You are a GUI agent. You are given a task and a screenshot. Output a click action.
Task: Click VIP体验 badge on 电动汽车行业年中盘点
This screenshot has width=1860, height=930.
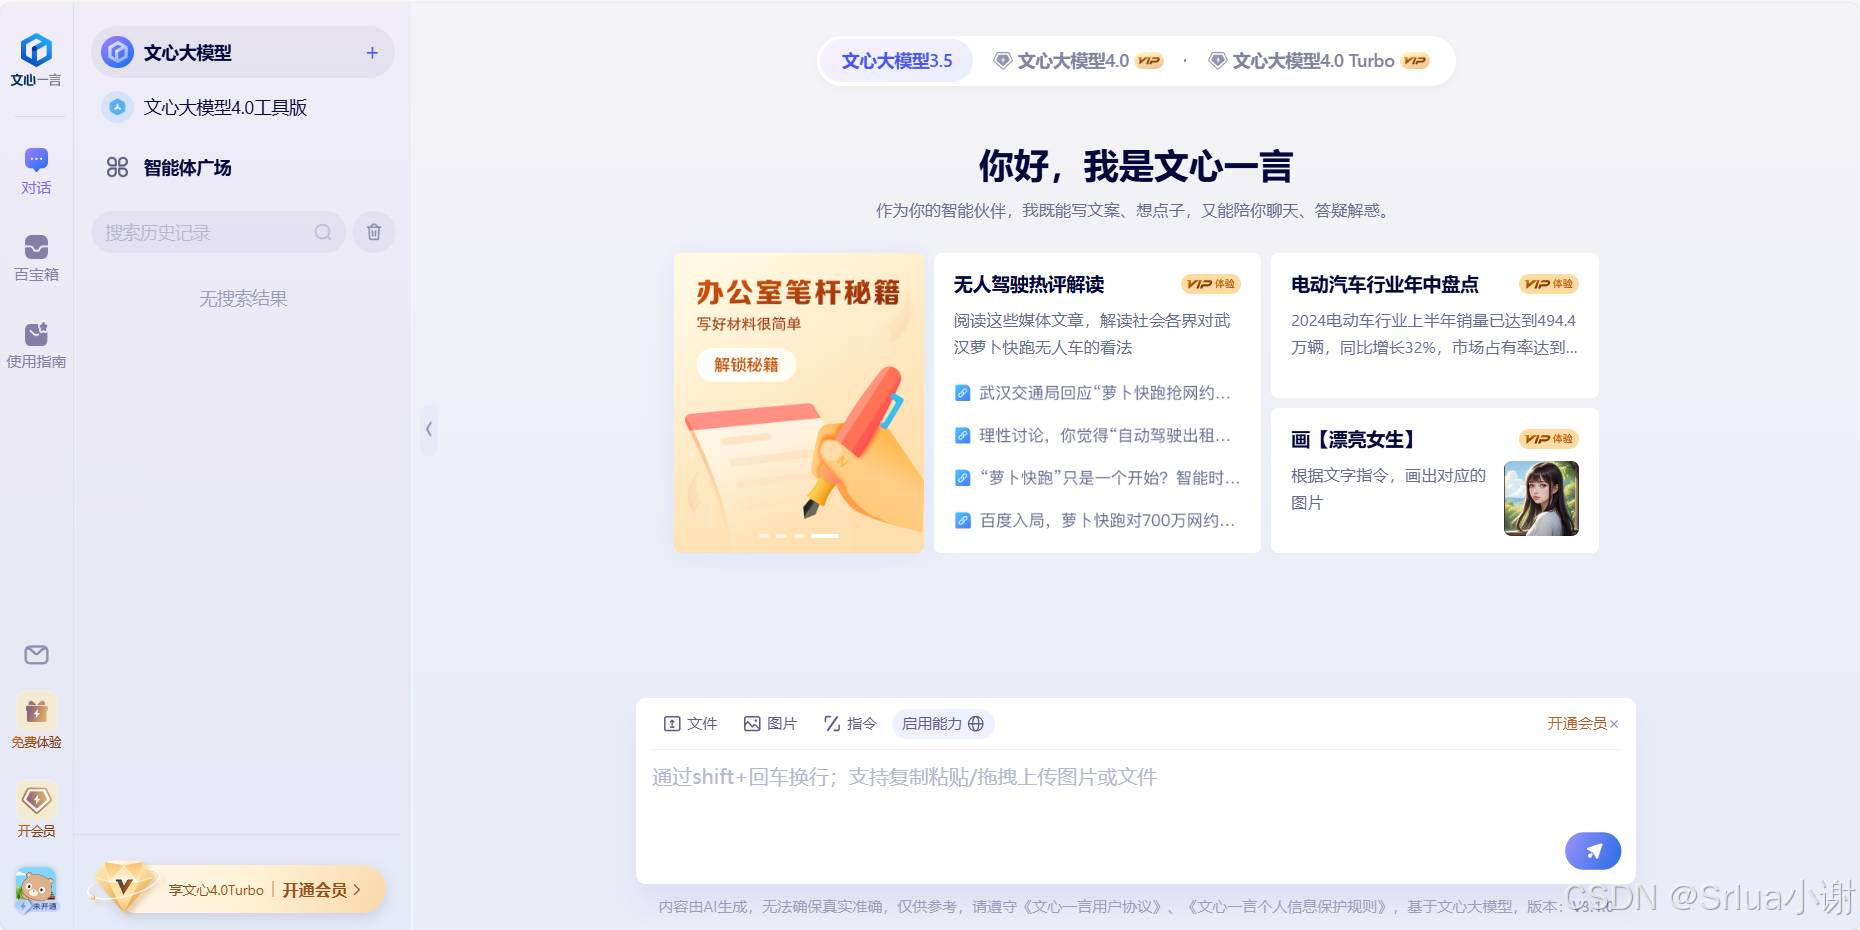(1549, 284)
